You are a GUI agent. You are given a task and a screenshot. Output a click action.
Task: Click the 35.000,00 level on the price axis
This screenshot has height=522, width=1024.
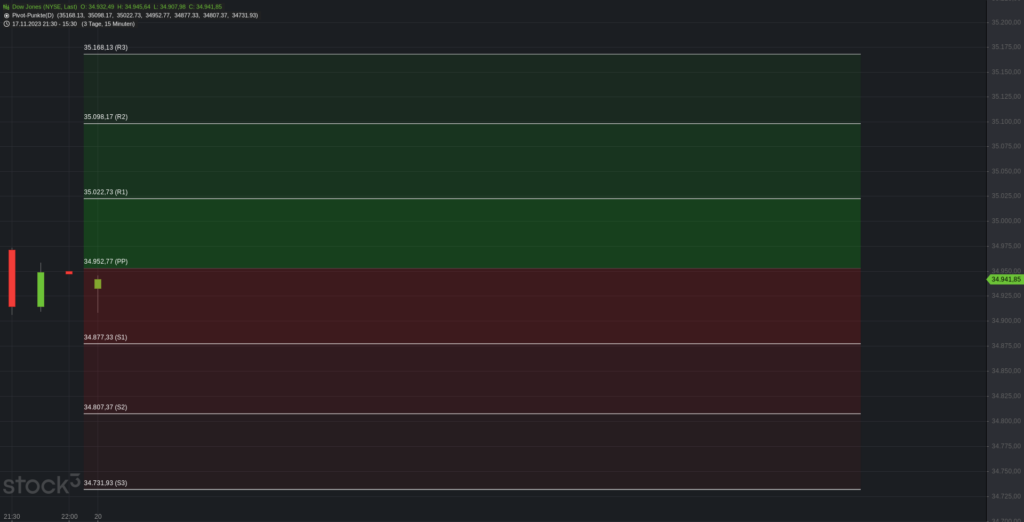pos(1006,221)
